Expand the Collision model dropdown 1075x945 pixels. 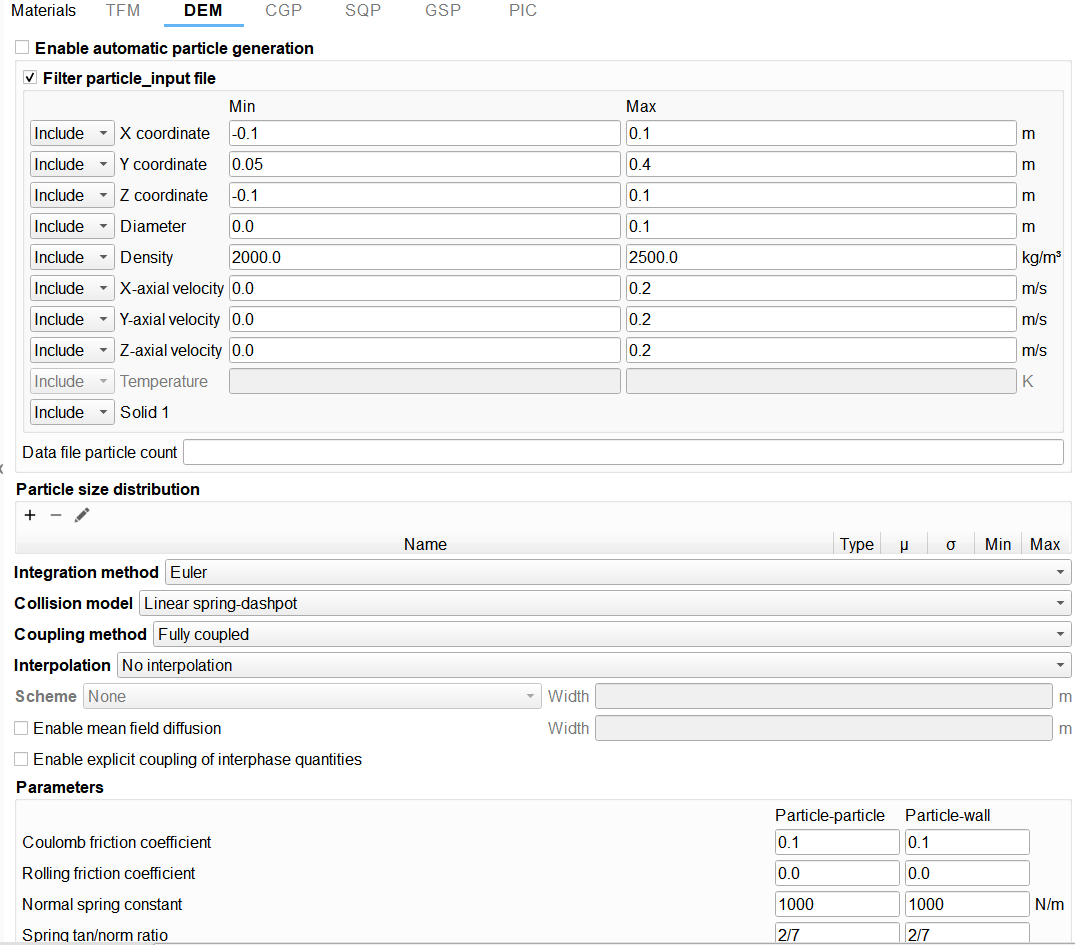point(604,603)
